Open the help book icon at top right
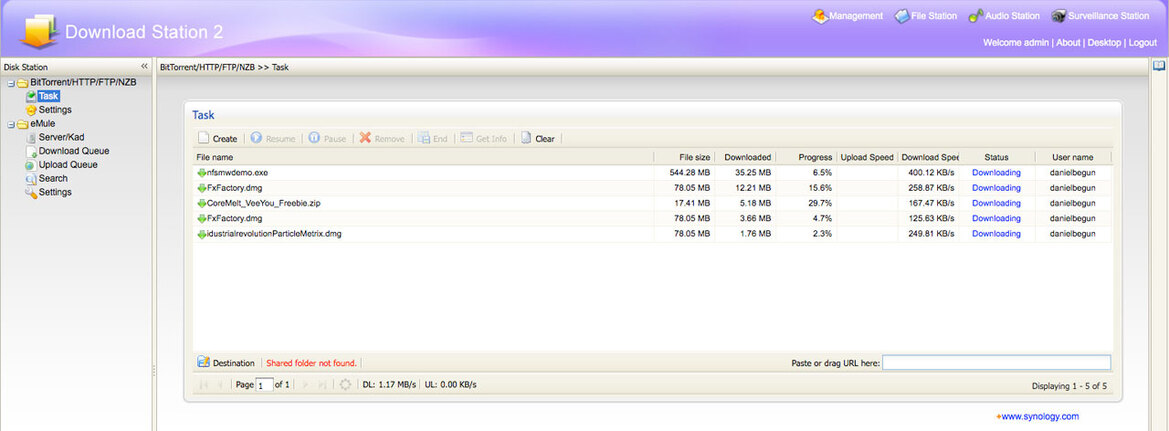The width and height of the screenshot is (1169, 431). pos(1159,66)
